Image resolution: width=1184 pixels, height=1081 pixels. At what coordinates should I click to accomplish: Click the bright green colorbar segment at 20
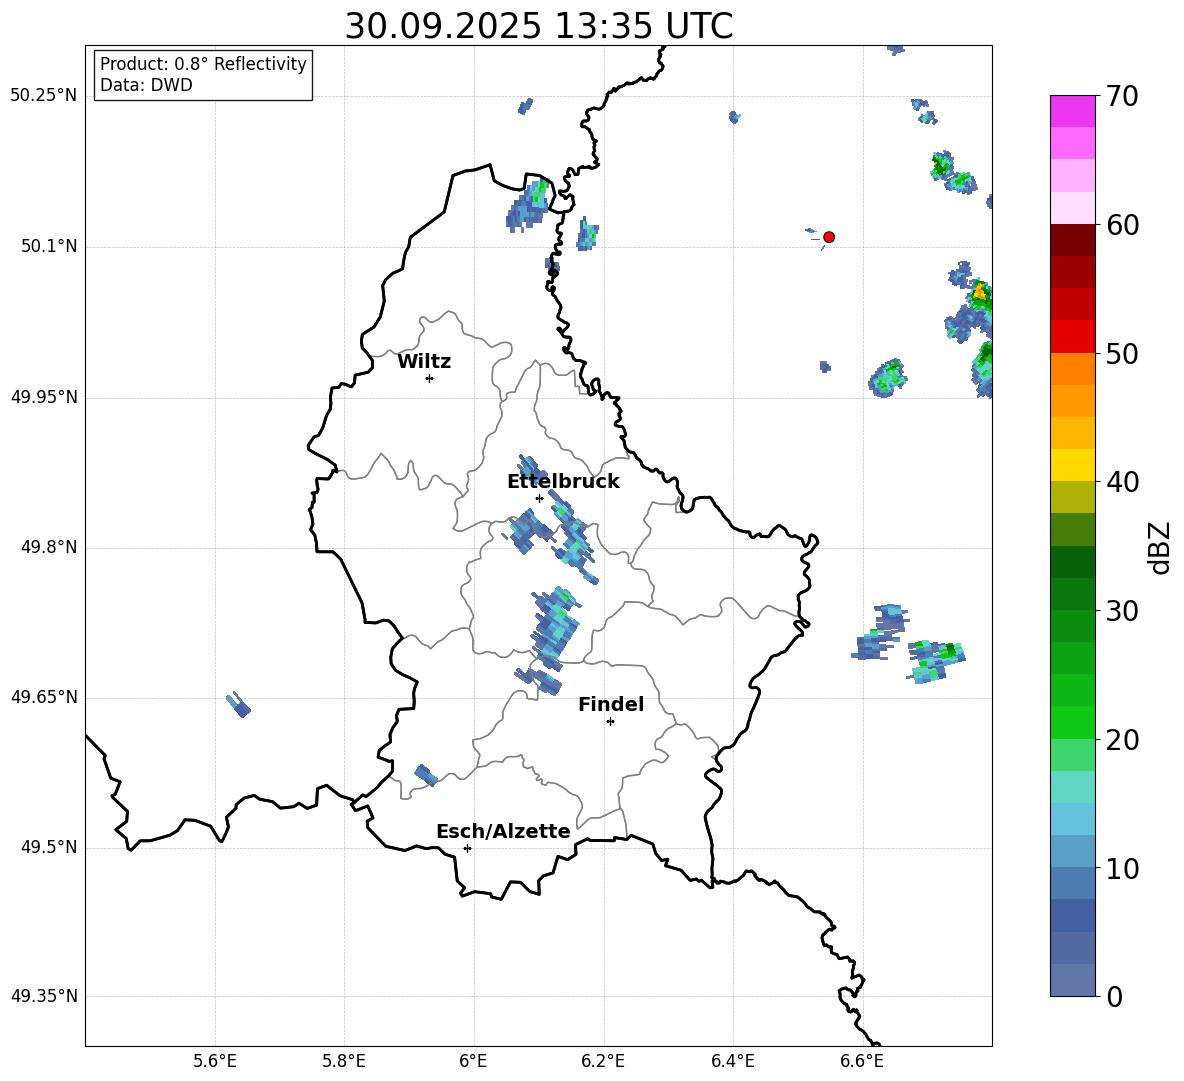[x=1073, y=722]
